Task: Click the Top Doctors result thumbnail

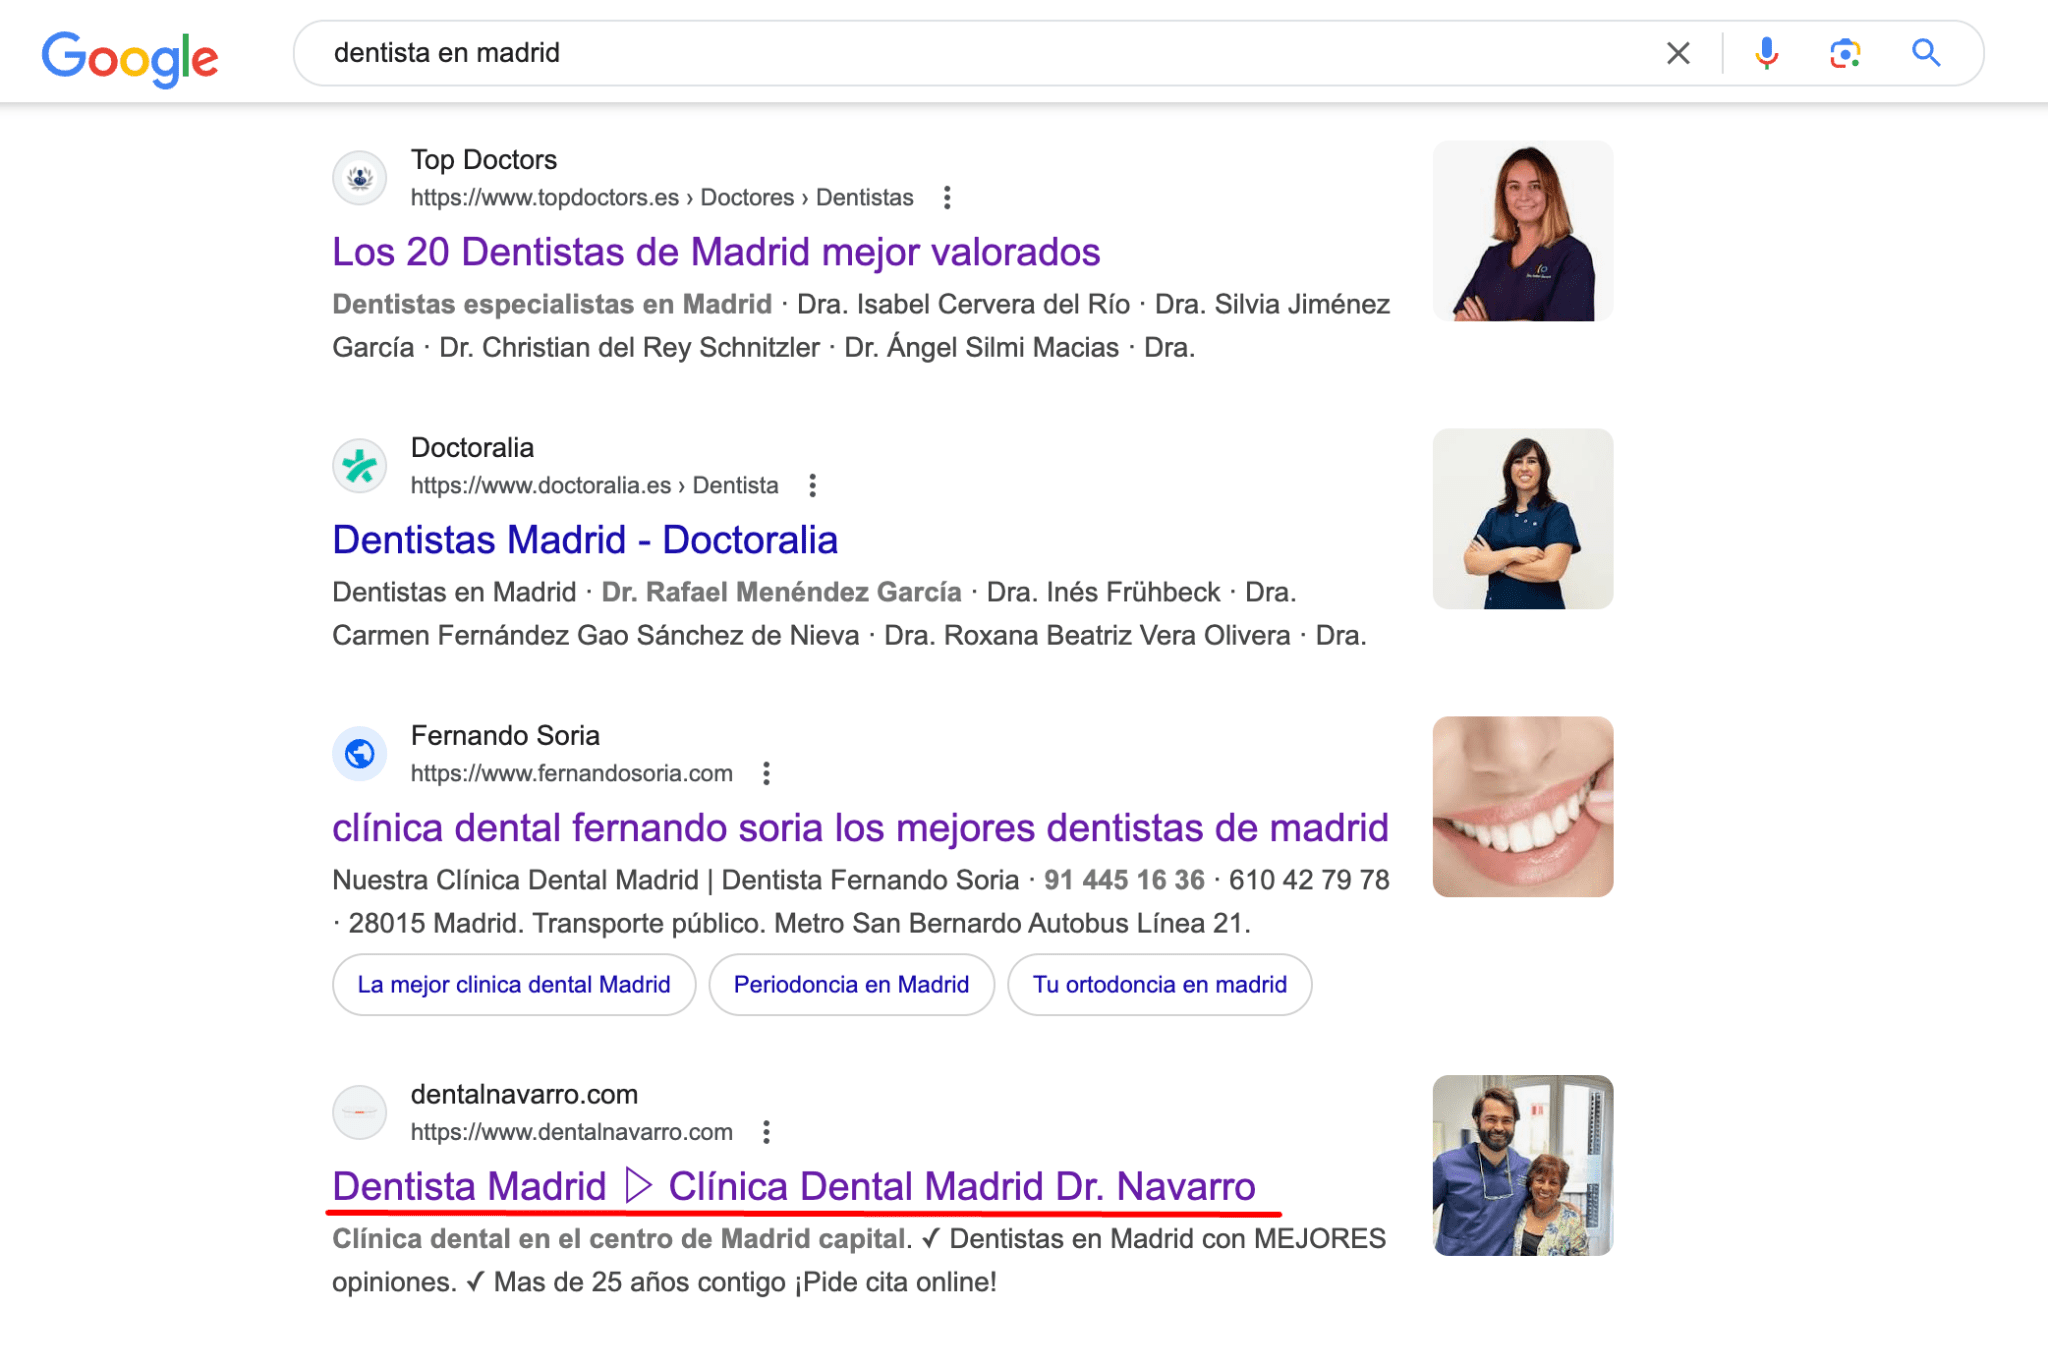Action: pyautogui.click(x=1522, y=231)
